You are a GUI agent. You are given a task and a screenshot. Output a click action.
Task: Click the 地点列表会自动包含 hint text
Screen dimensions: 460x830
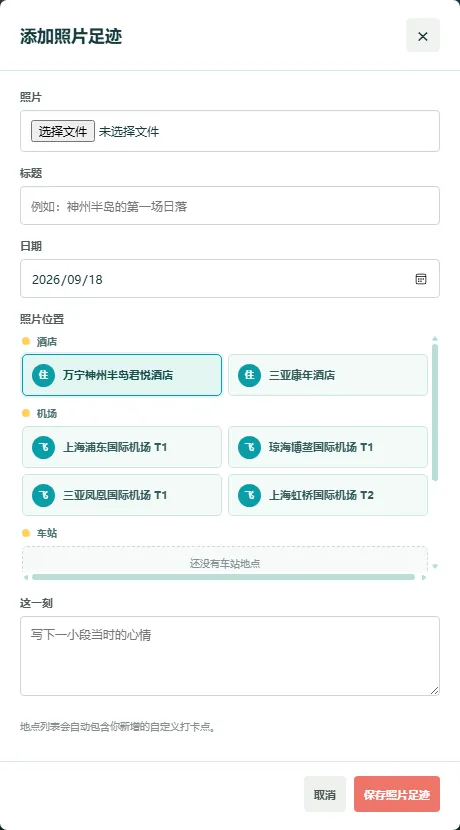118,726
